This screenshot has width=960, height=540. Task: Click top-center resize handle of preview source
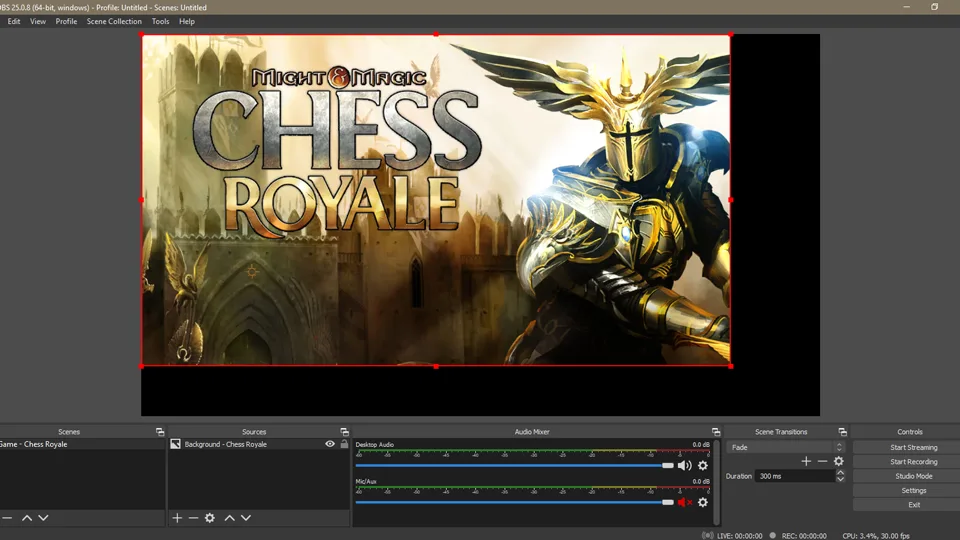point(436,35)
